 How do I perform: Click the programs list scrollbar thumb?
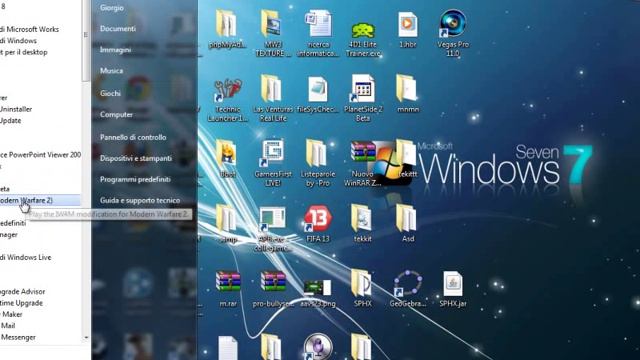tap(86, 40)
